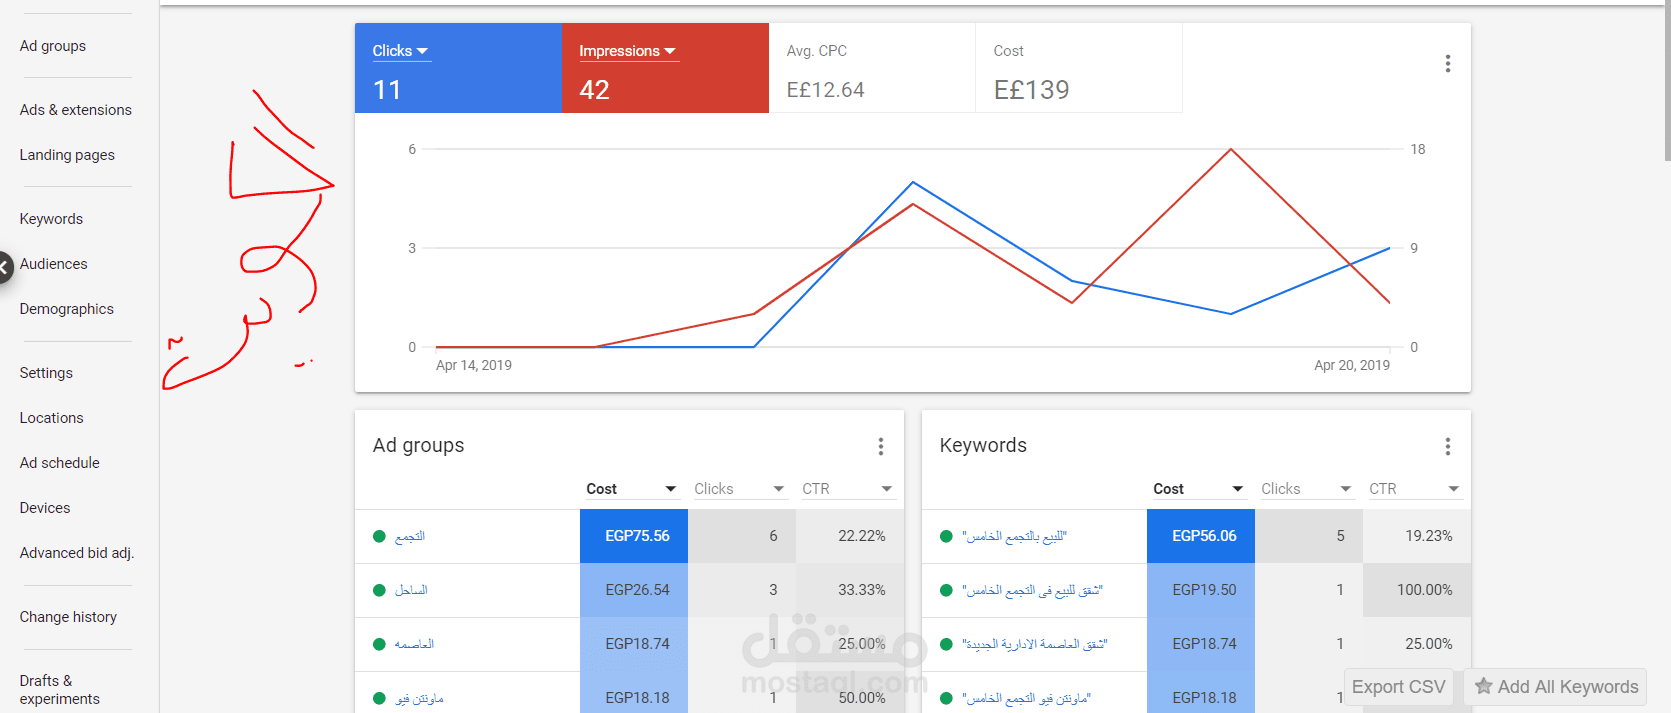1671x713 pixels.
Task: Click the green status dot of the first ad group
Action: pos(379,536)
